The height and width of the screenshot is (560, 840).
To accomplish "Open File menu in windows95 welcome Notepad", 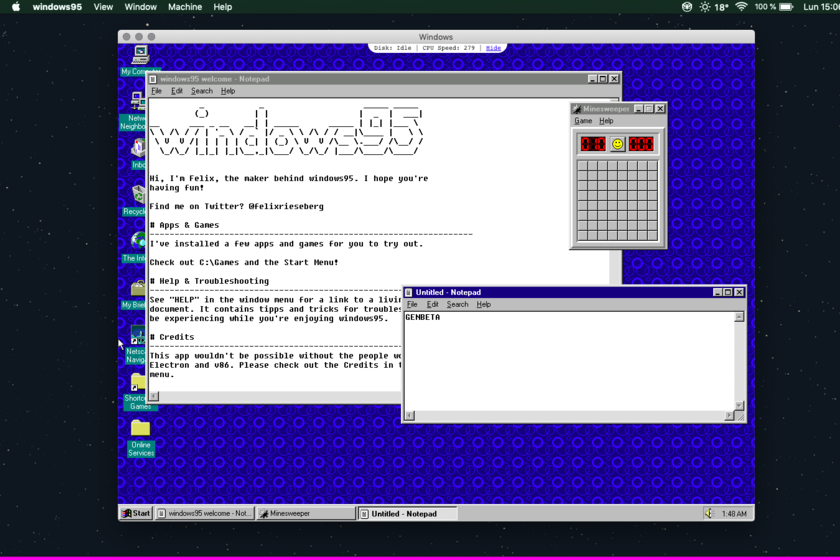I will [156, 91].
